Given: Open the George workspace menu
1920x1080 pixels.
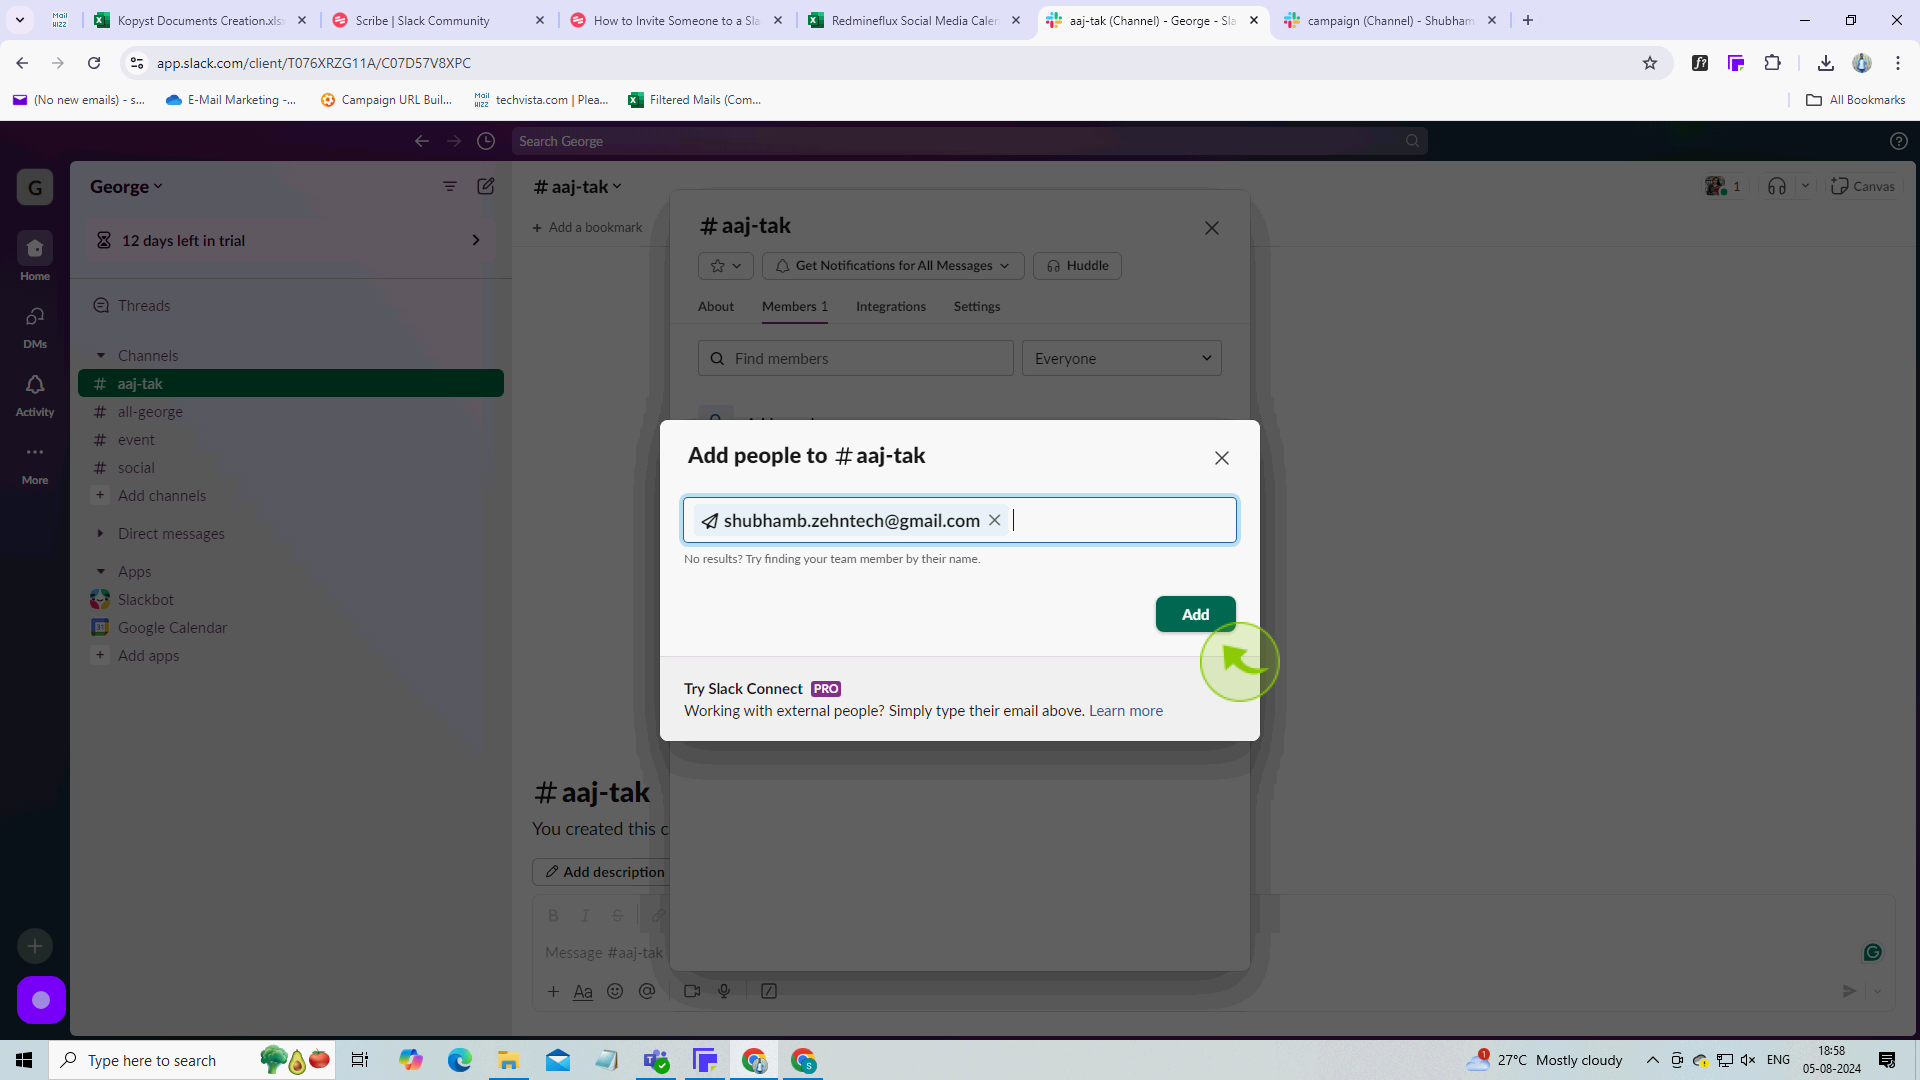Looking at the screenshot, I should (x=126, y=187).
